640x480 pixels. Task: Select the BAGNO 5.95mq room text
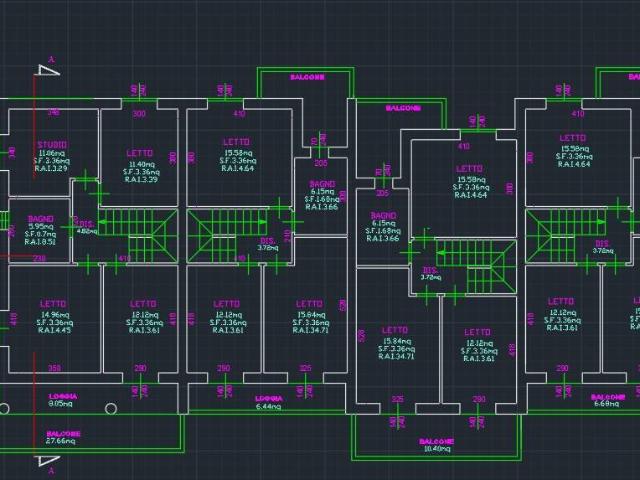[40, 230]
